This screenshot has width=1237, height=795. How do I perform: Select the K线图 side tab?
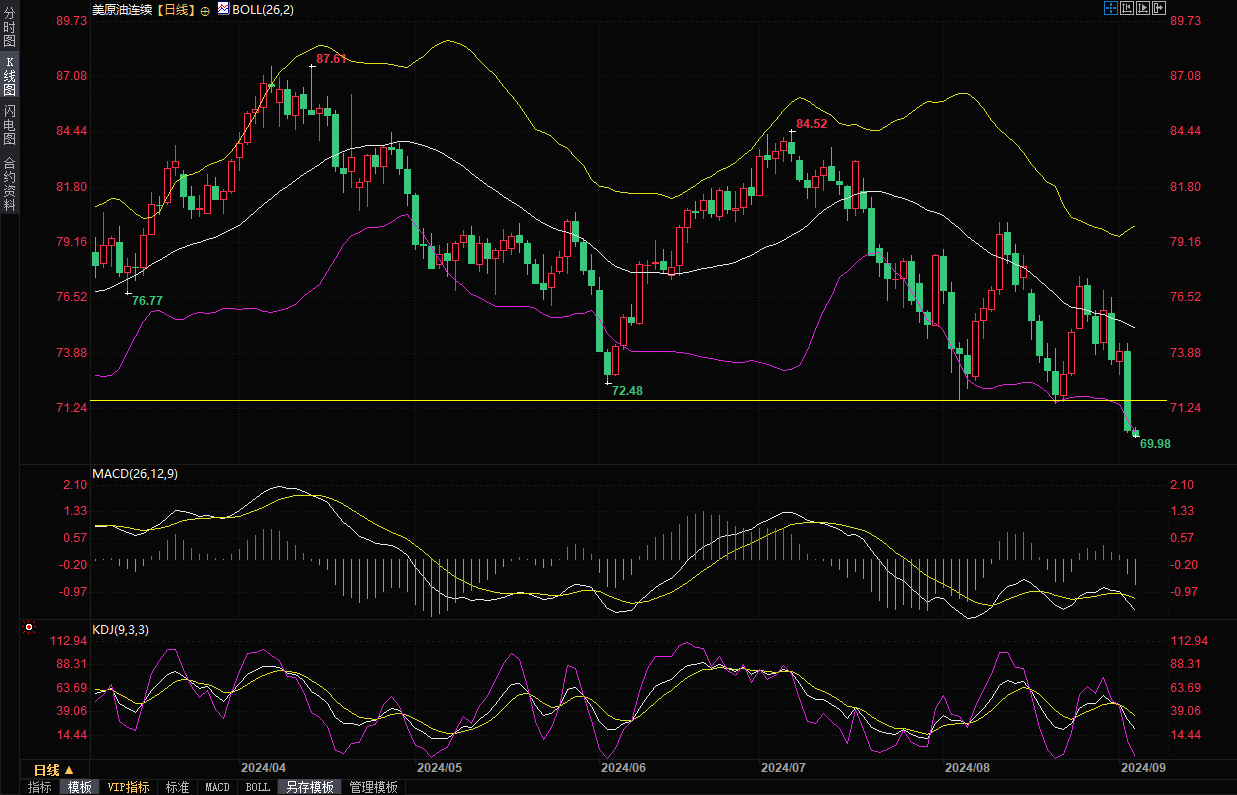(x=9, y=76)
